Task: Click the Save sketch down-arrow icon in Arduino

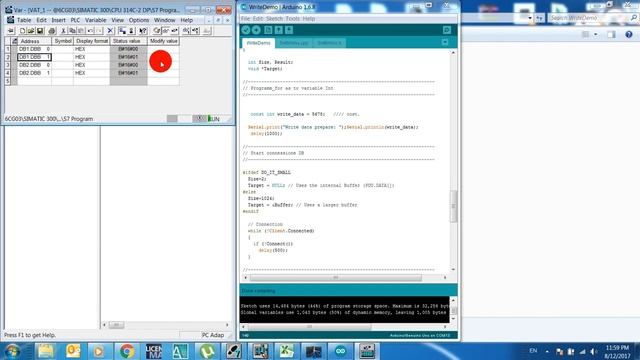Action: pyautogui.click(x=289, y=30)
